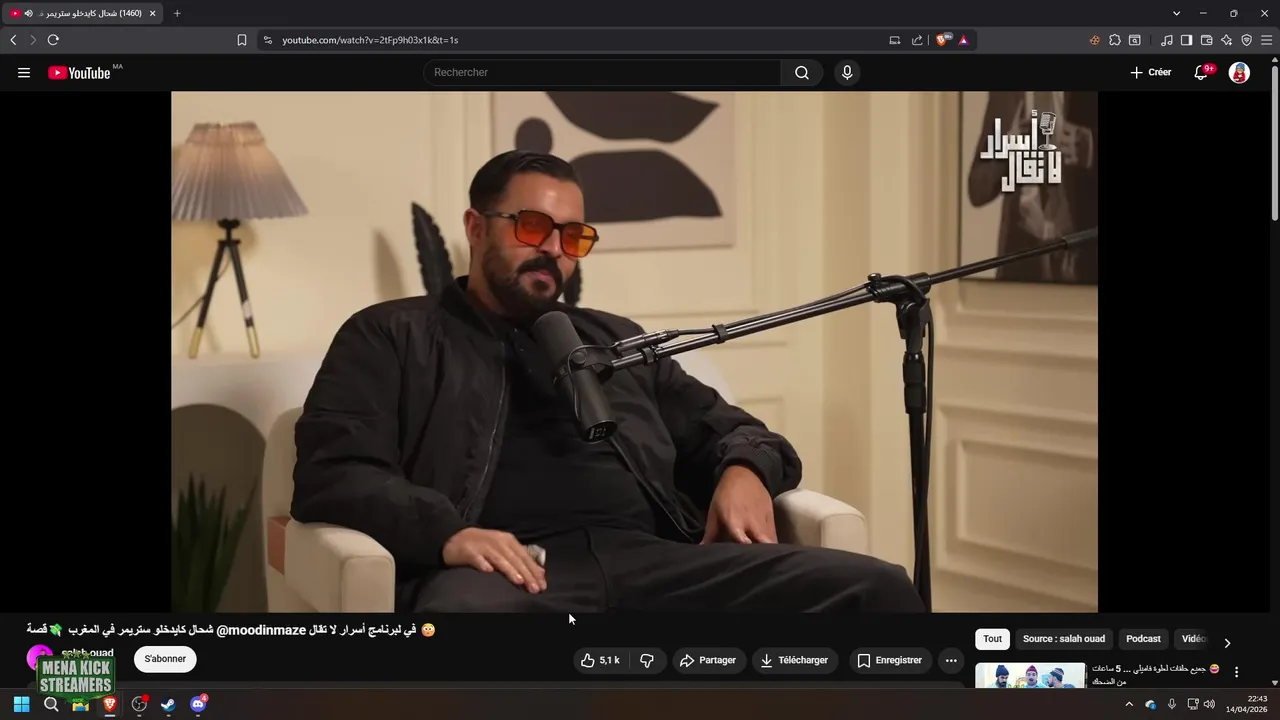Open the extensions puzzle icon
Image resolution: width=1280 pixels, height=720 pixels.
click(x=1115, y=40)
